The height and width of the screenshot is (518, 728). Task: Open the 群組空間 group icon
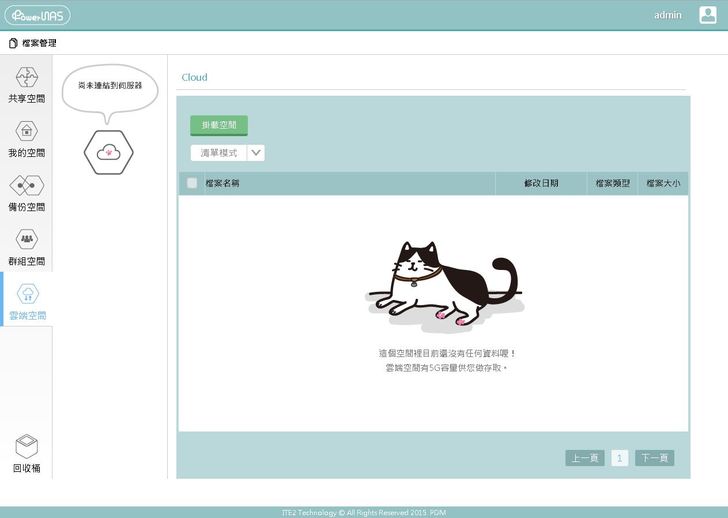point(27,239)
